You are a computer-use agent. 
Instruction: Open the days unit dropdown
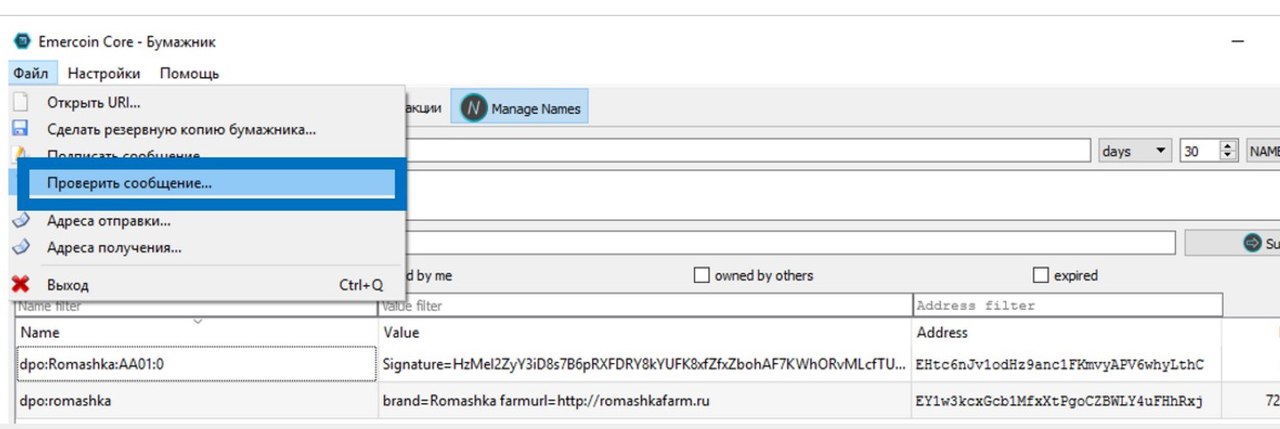pyautogui.click(x=1135, y=151)
